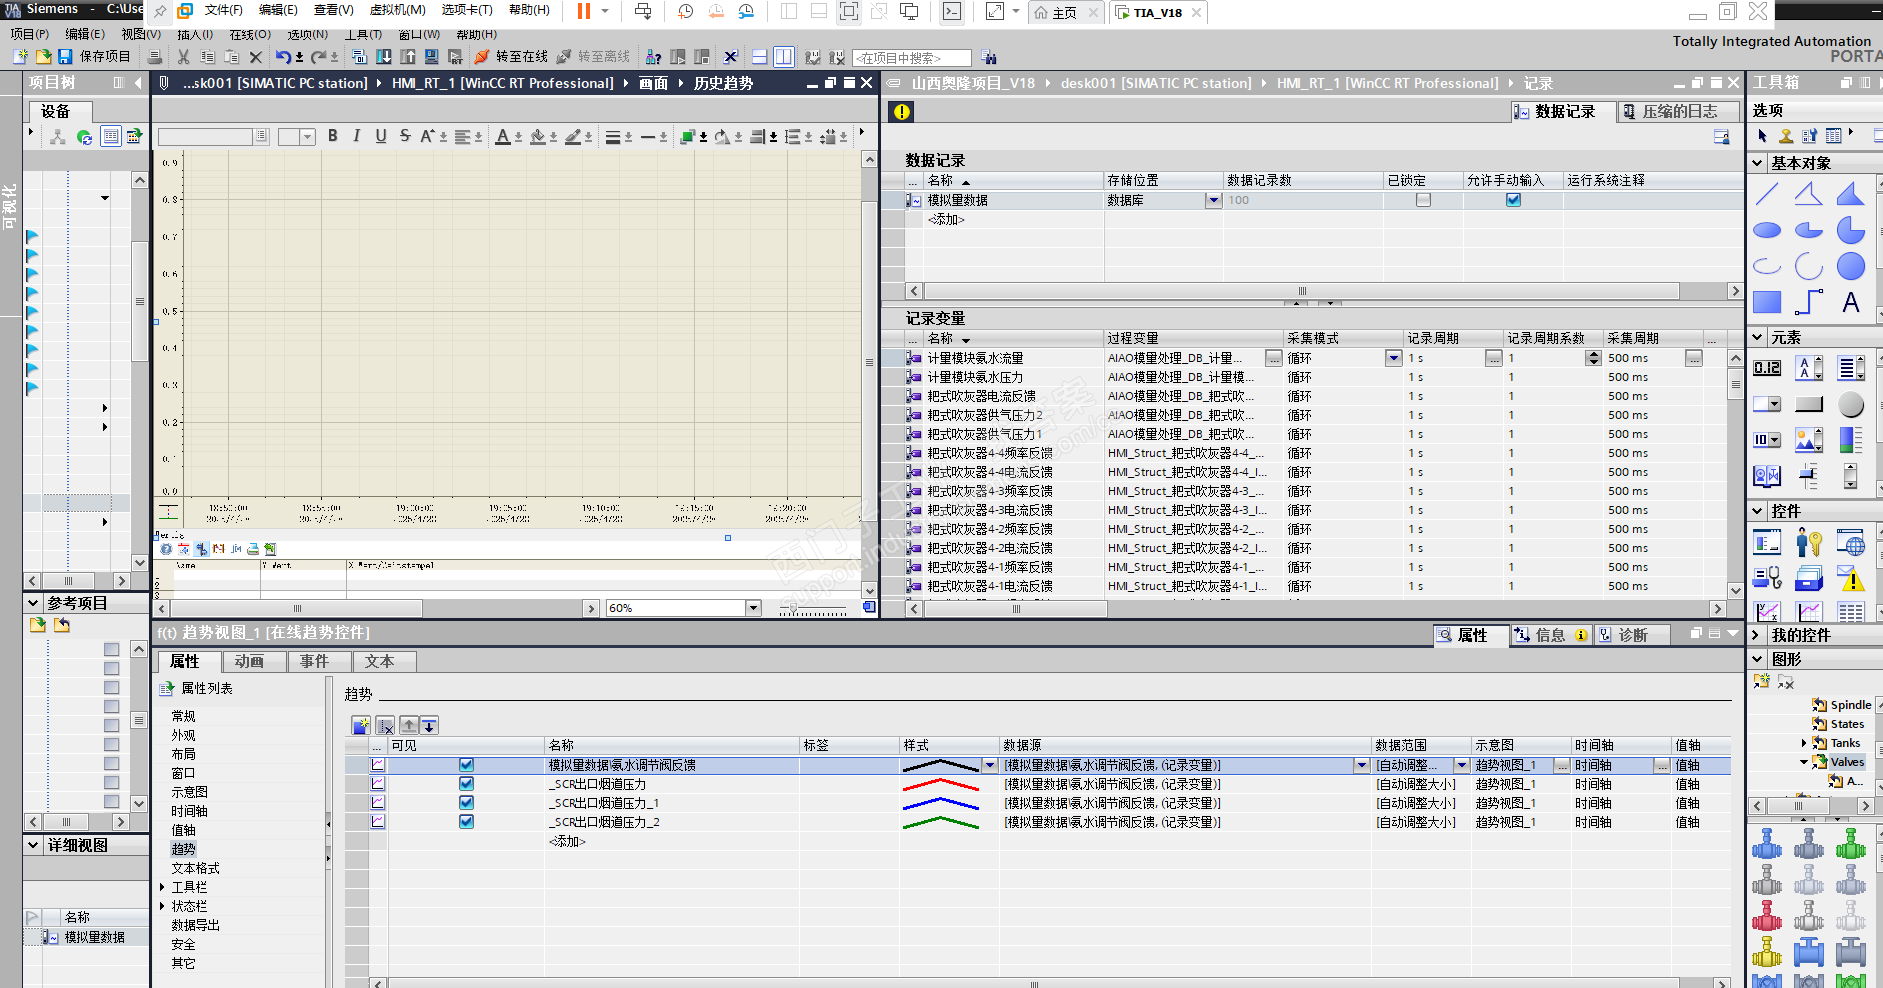Click Bold formatting in the screen editor
This screenshot has width=1883, height=988.
[x=333, y=136]
